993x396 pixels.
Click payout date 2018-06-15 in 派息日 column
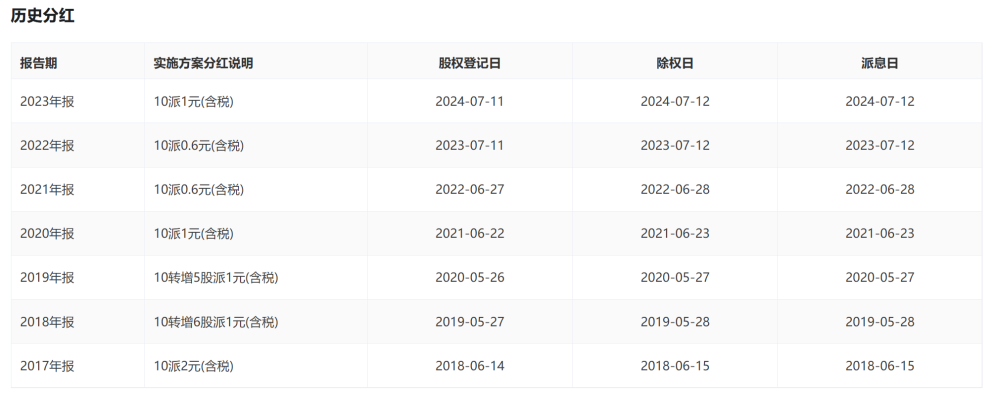880,366
